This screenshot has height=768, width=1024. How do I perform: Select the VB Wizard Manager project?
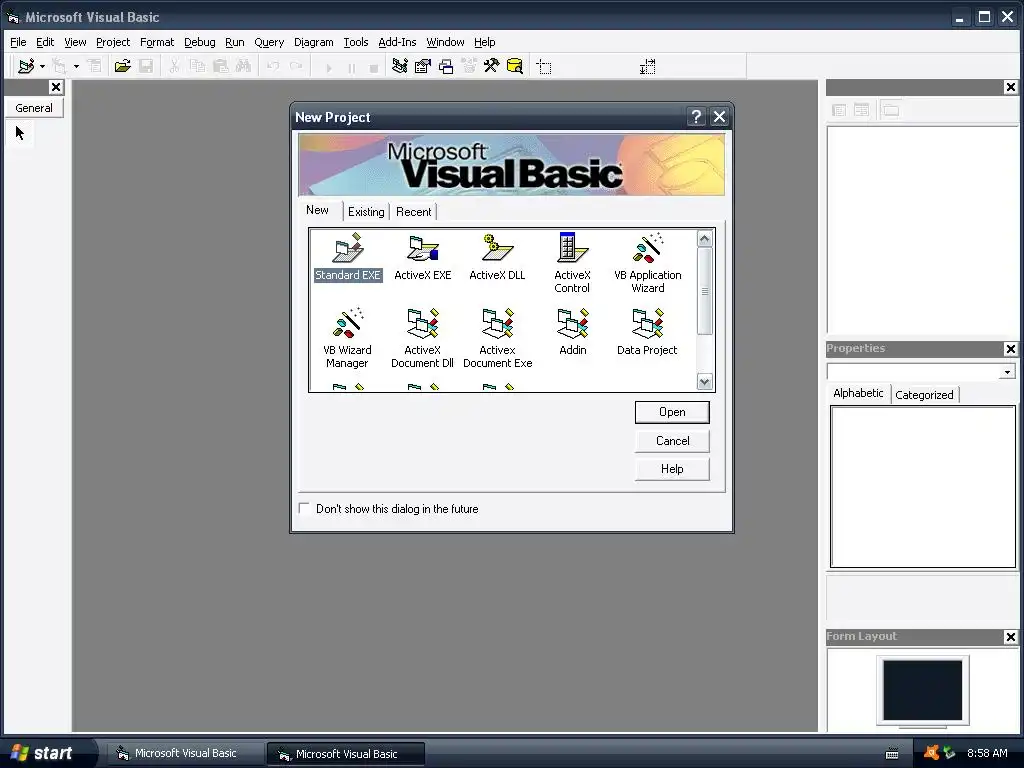(x=347, y=338)
